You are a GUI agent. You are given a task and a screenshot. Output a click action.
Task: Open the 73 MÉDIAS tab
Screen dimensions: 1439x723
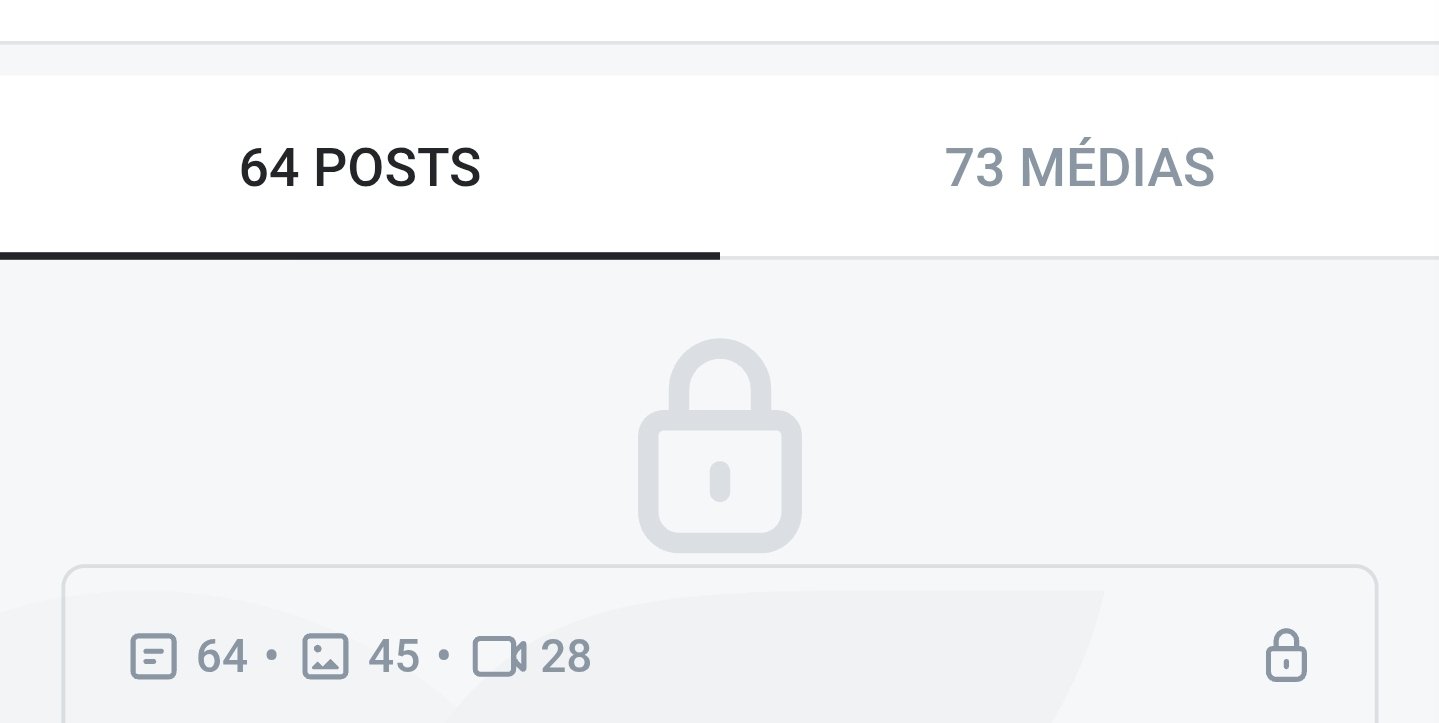coord(1079,167)
